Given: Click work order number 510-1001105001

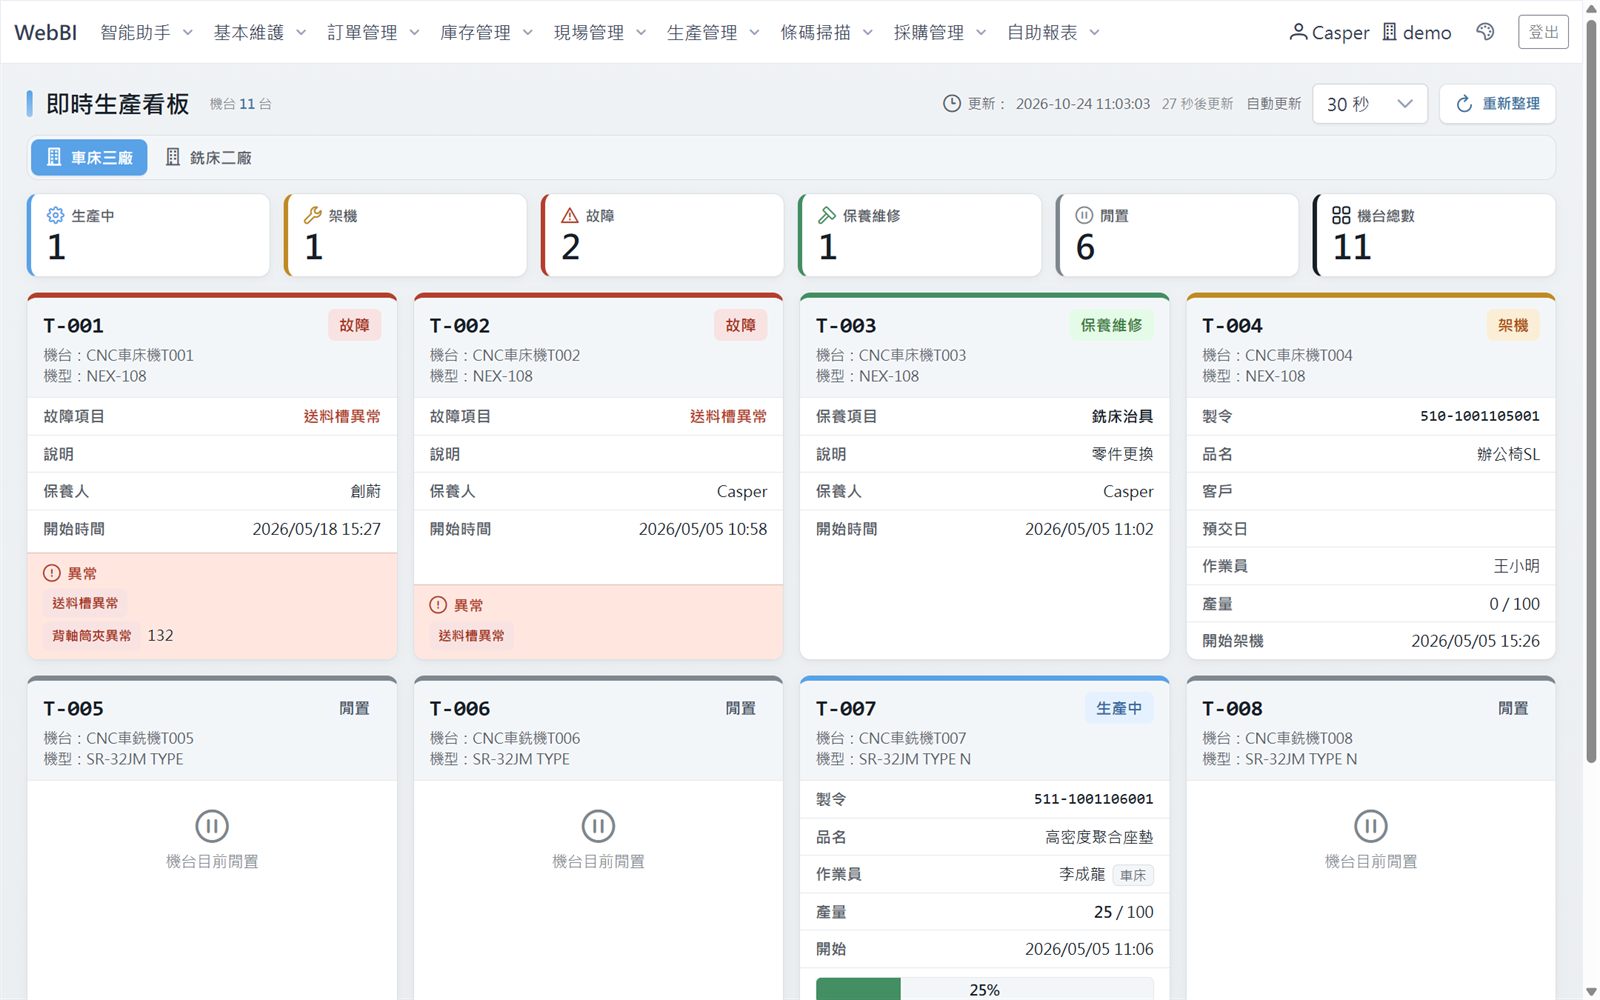Looking at the screenshot, I should (1479, 416).
